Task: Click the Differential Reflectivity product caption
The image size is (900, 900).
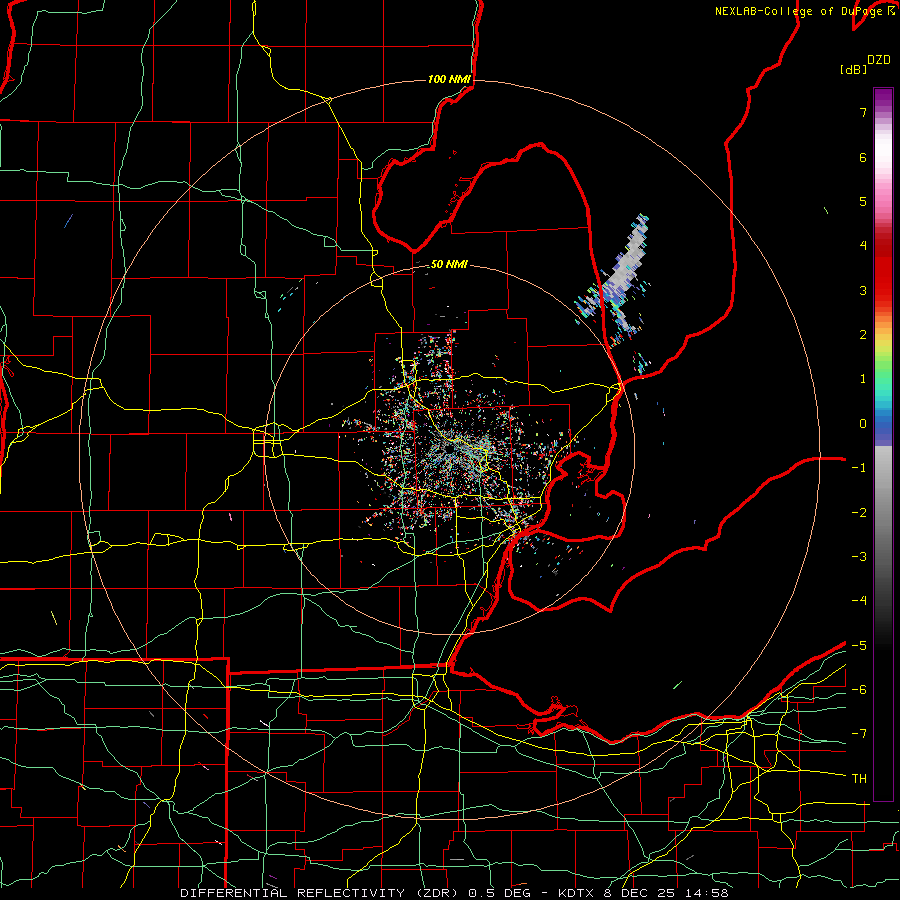Action: (454, 893)
